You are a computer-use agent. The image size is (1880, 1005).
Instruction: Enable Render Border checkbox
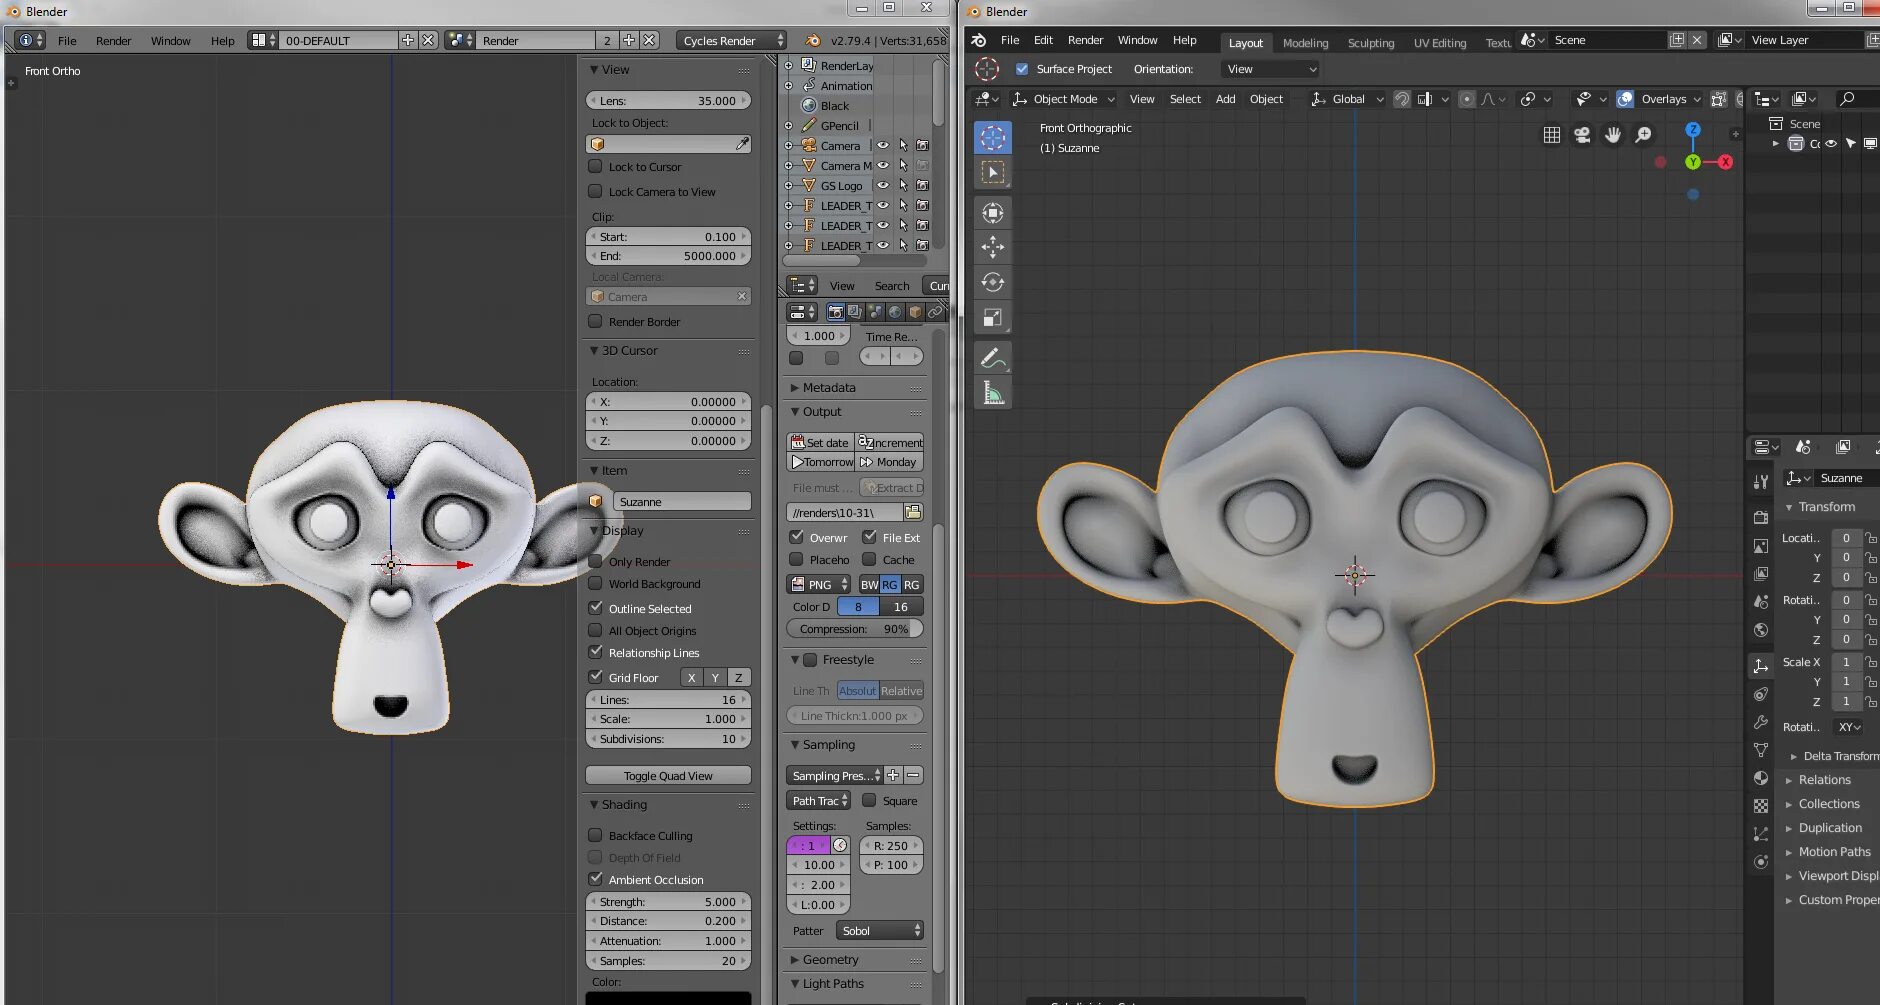(595, 321)
